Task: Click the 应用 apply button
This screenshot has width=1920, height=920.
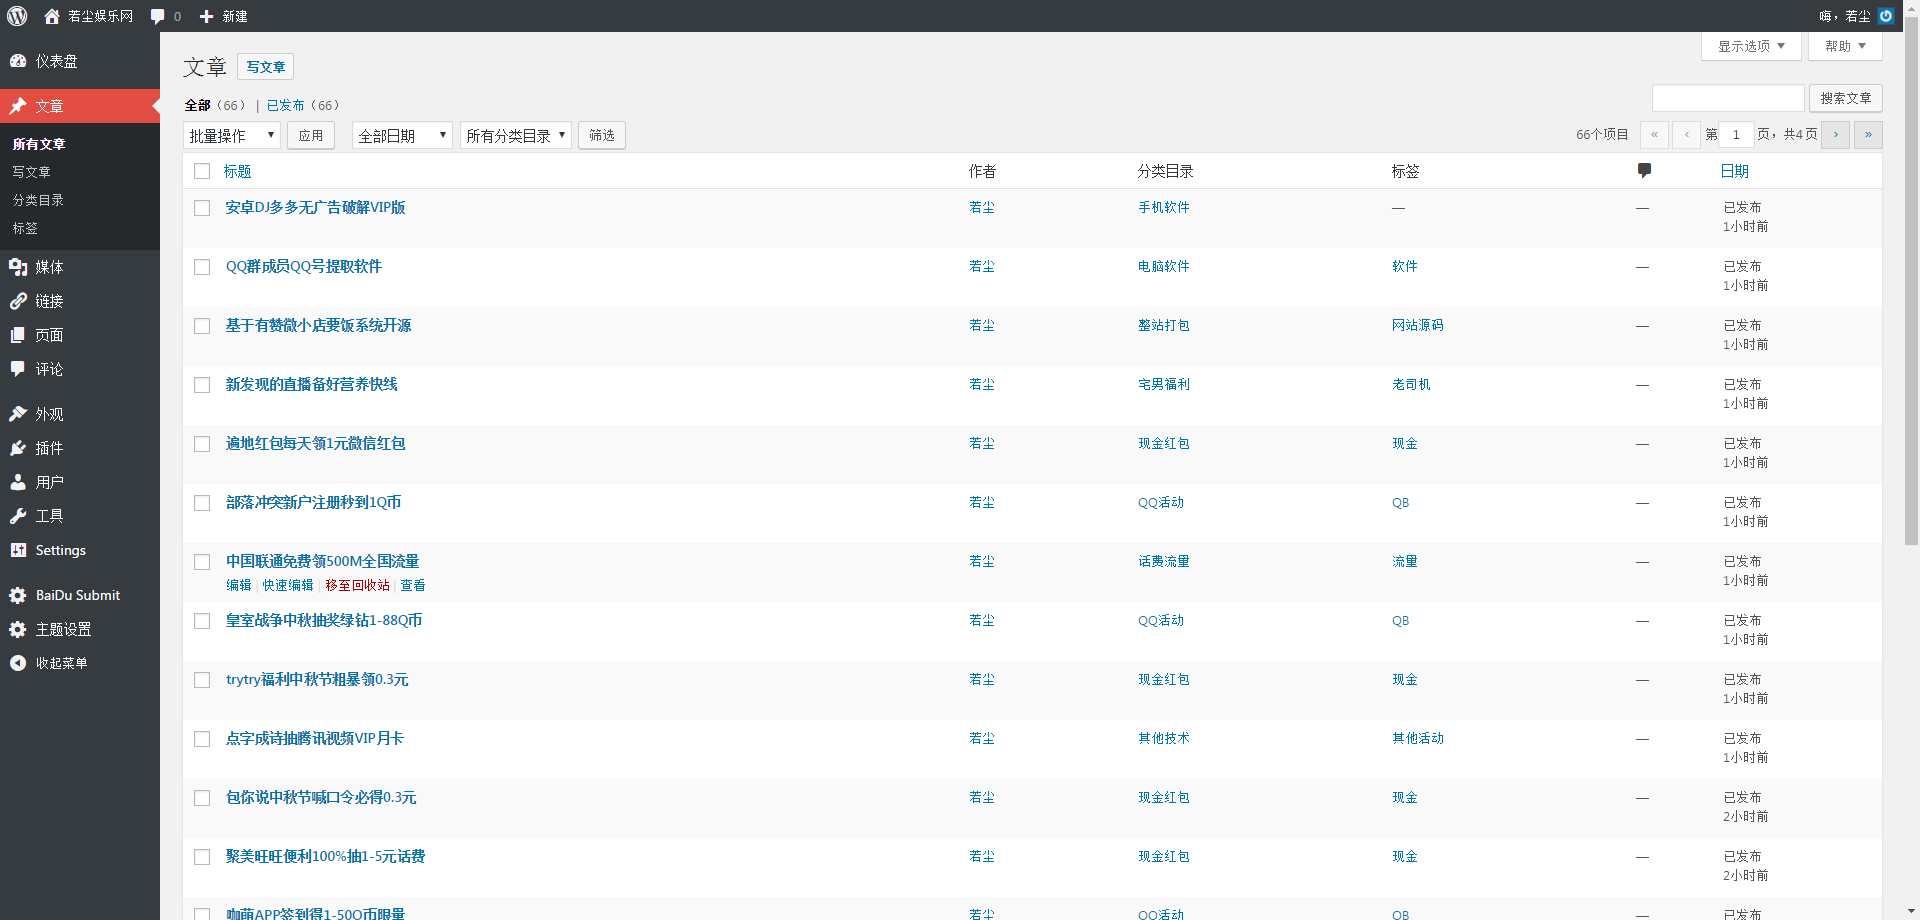Action: tap(311, 135)
